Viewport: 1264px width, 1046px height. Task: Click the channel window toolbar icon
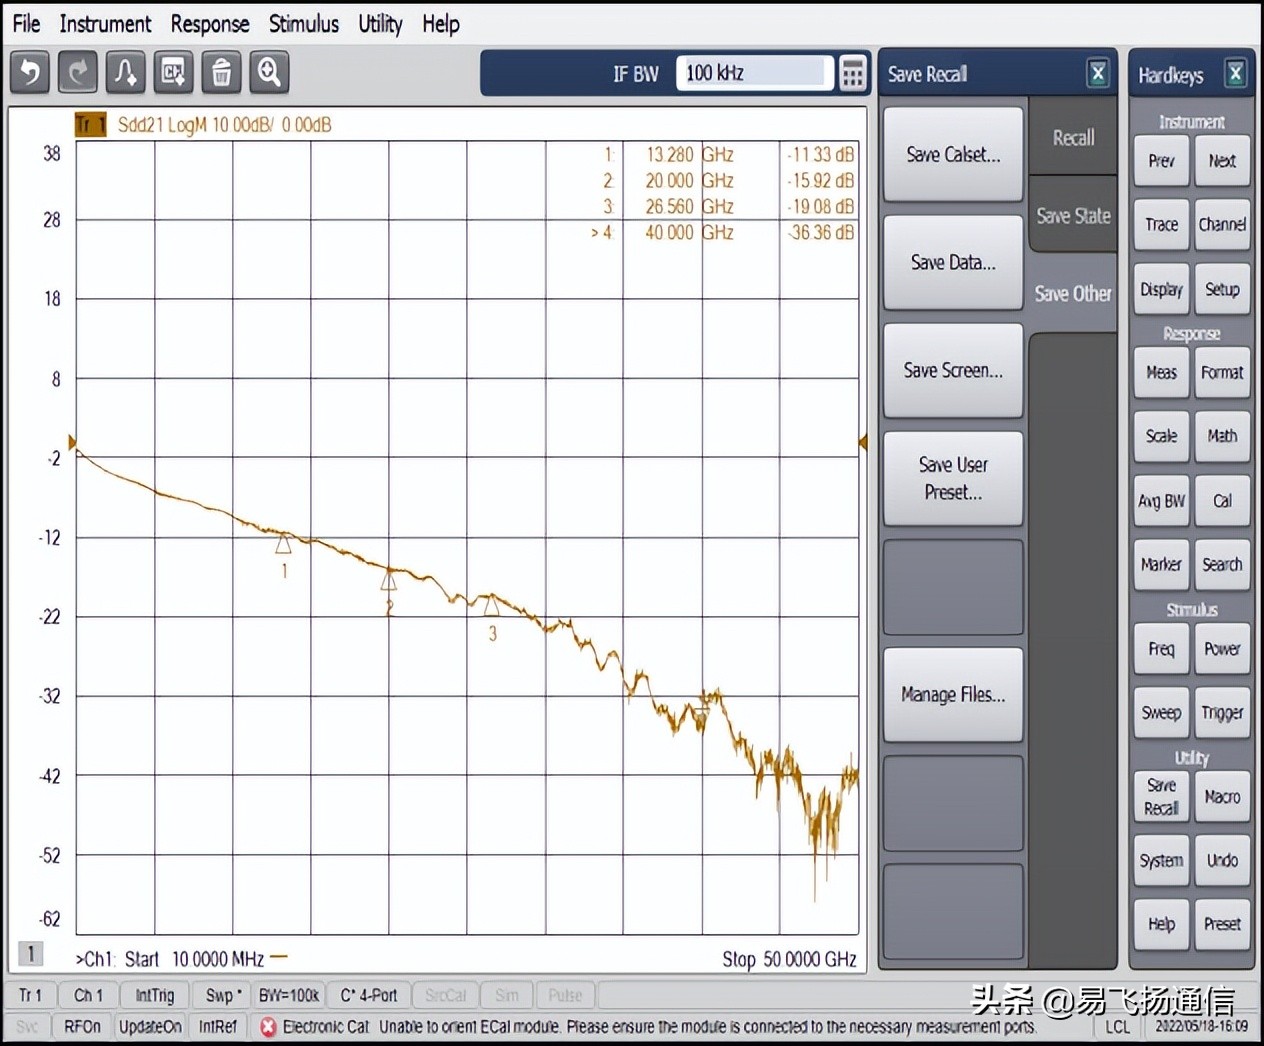(x=173, y=73)
